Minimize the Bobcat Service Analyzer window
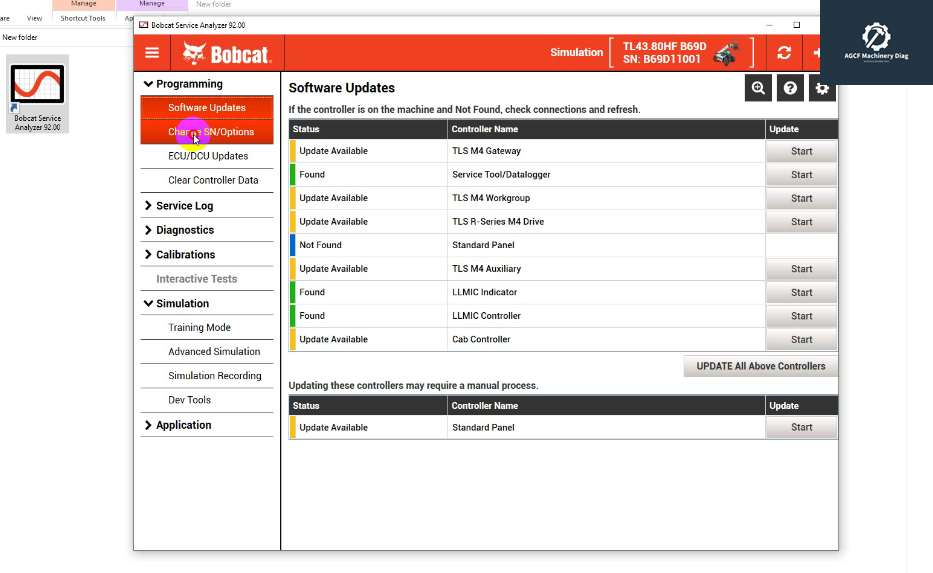This screenshot has width=933, height=573. (x=769, y=25)
